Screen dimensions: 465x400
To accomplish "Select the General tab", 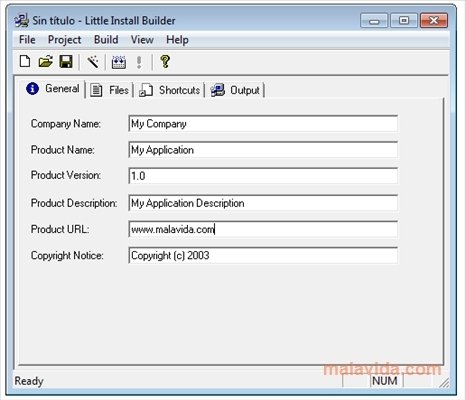I will [53, 89].
